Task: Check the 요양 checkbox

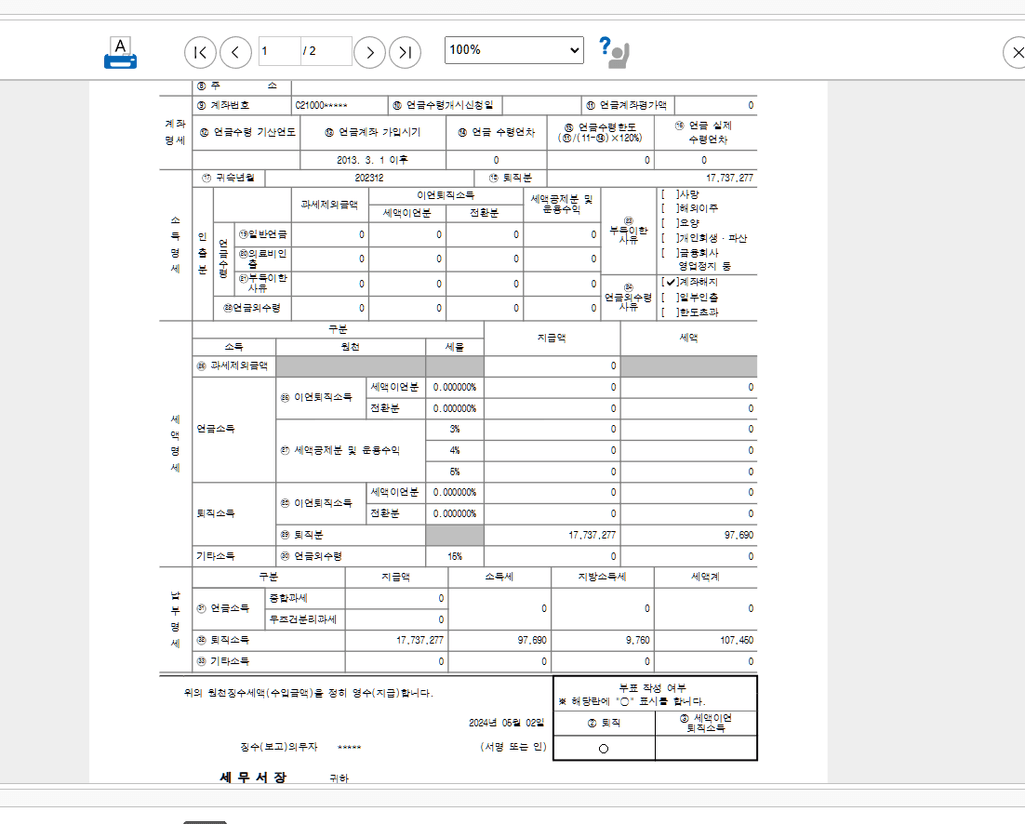Action: (668, 223)
